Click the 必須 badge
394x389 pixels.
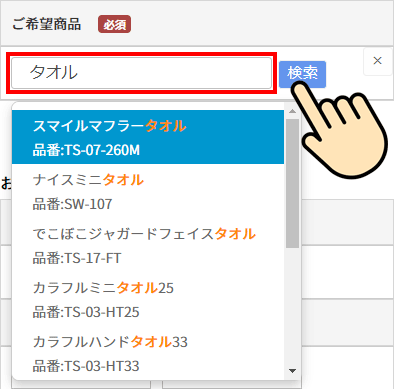coord(114,24)
